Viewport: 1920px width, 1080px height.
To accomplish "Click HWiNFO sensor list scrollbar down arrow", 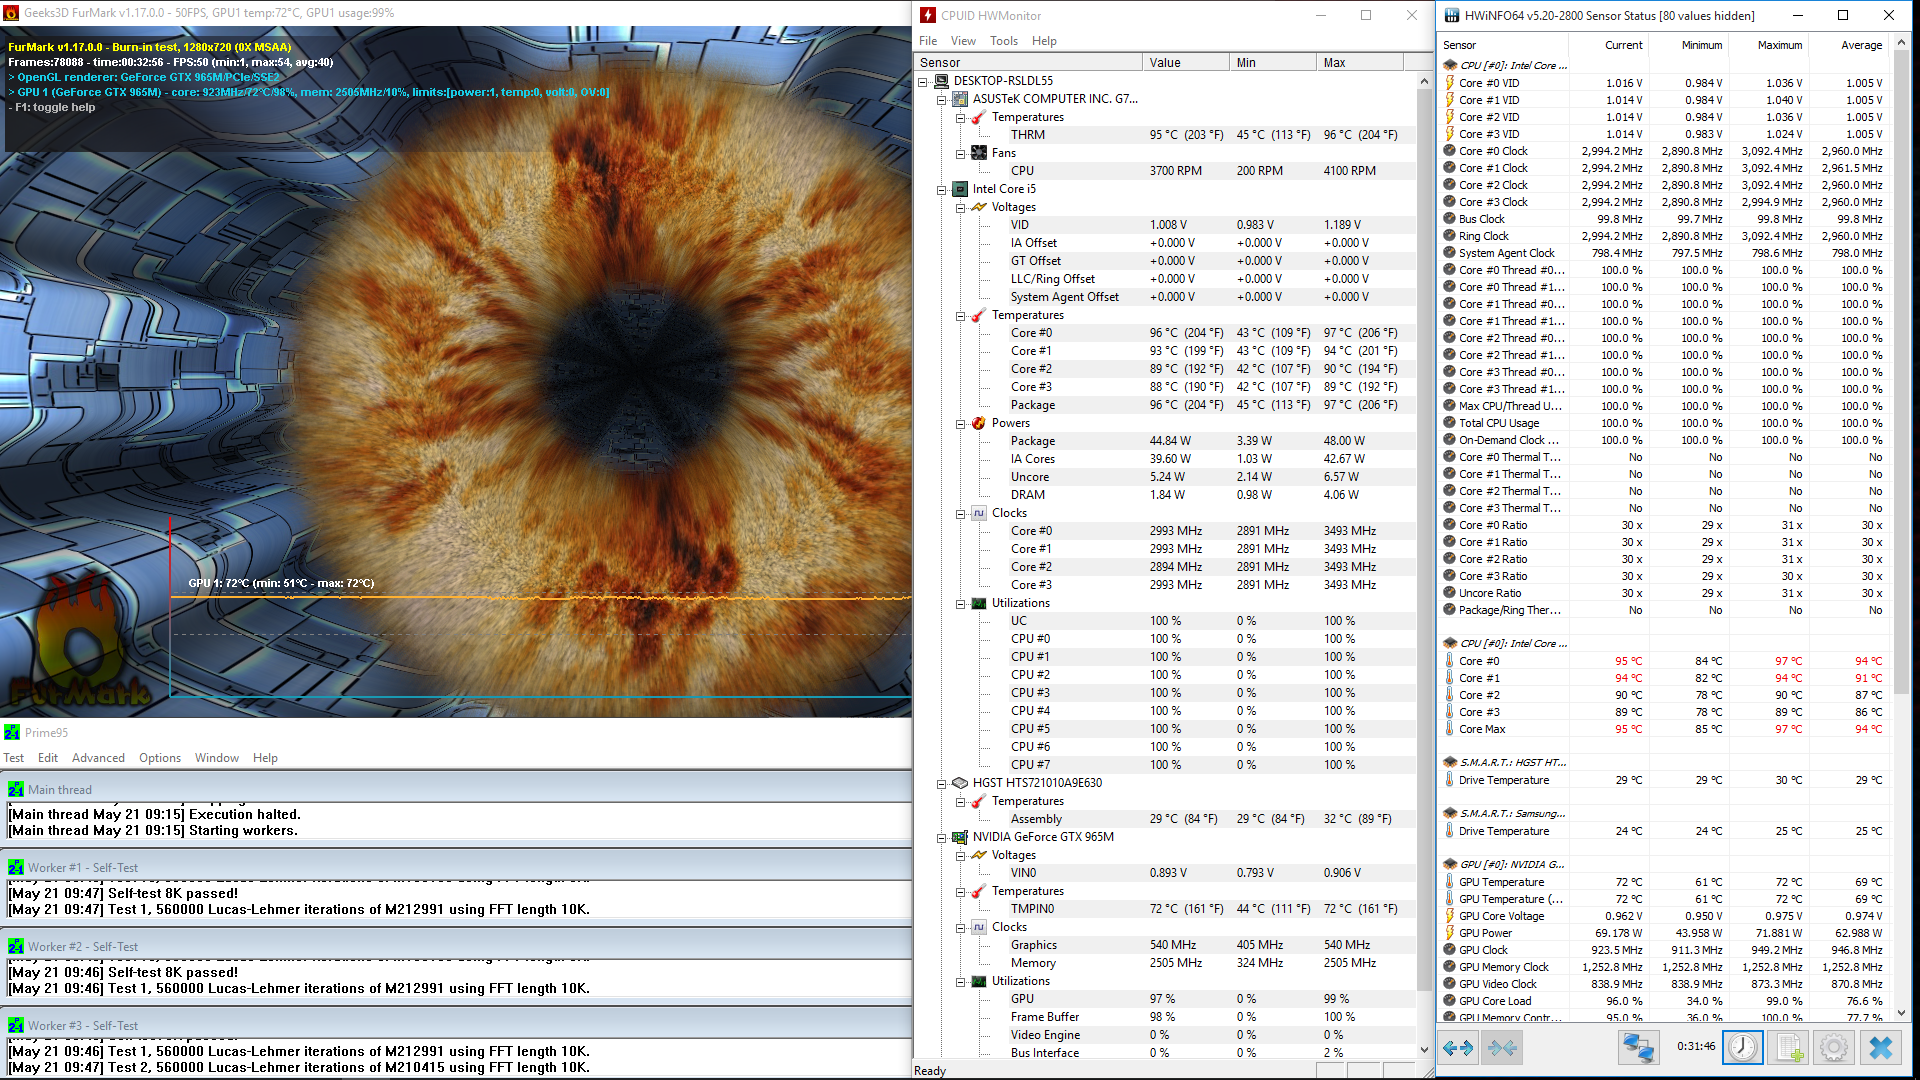I will tap(1901, 1013).
